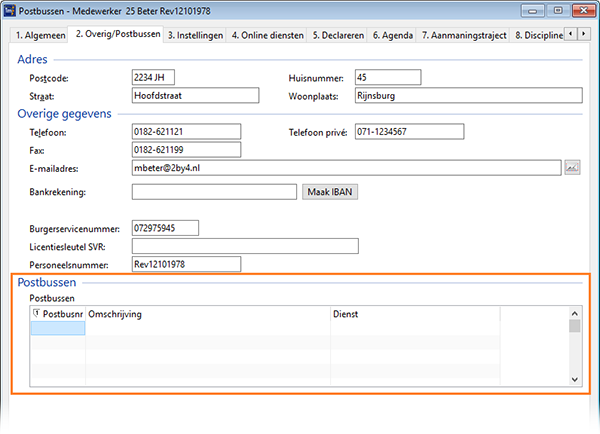Click the application icon in title bar
The width and height of the screenshot is (600, 434).
pyautogui.click(x=10, y=11)
